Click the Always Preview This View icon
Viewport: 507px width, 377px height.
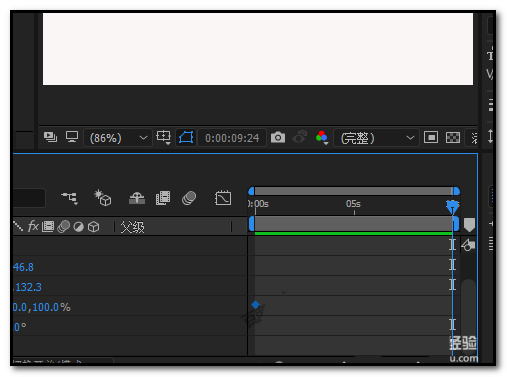[x=50, y=137]
